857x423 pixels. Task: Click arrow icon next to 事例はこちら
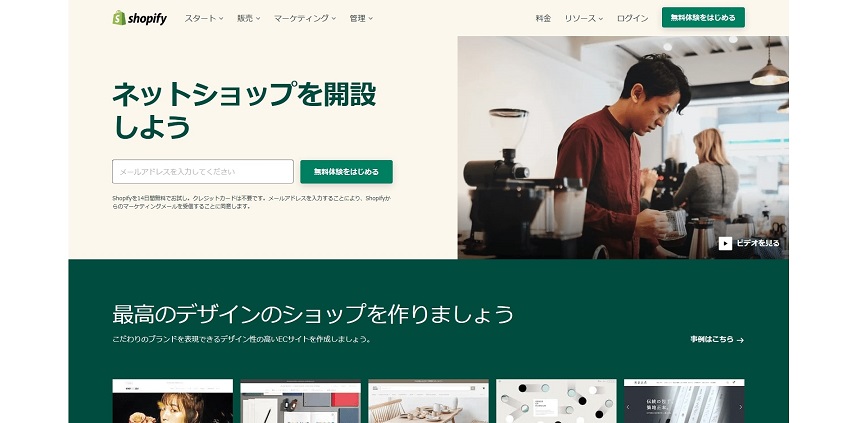click(740, 340)
